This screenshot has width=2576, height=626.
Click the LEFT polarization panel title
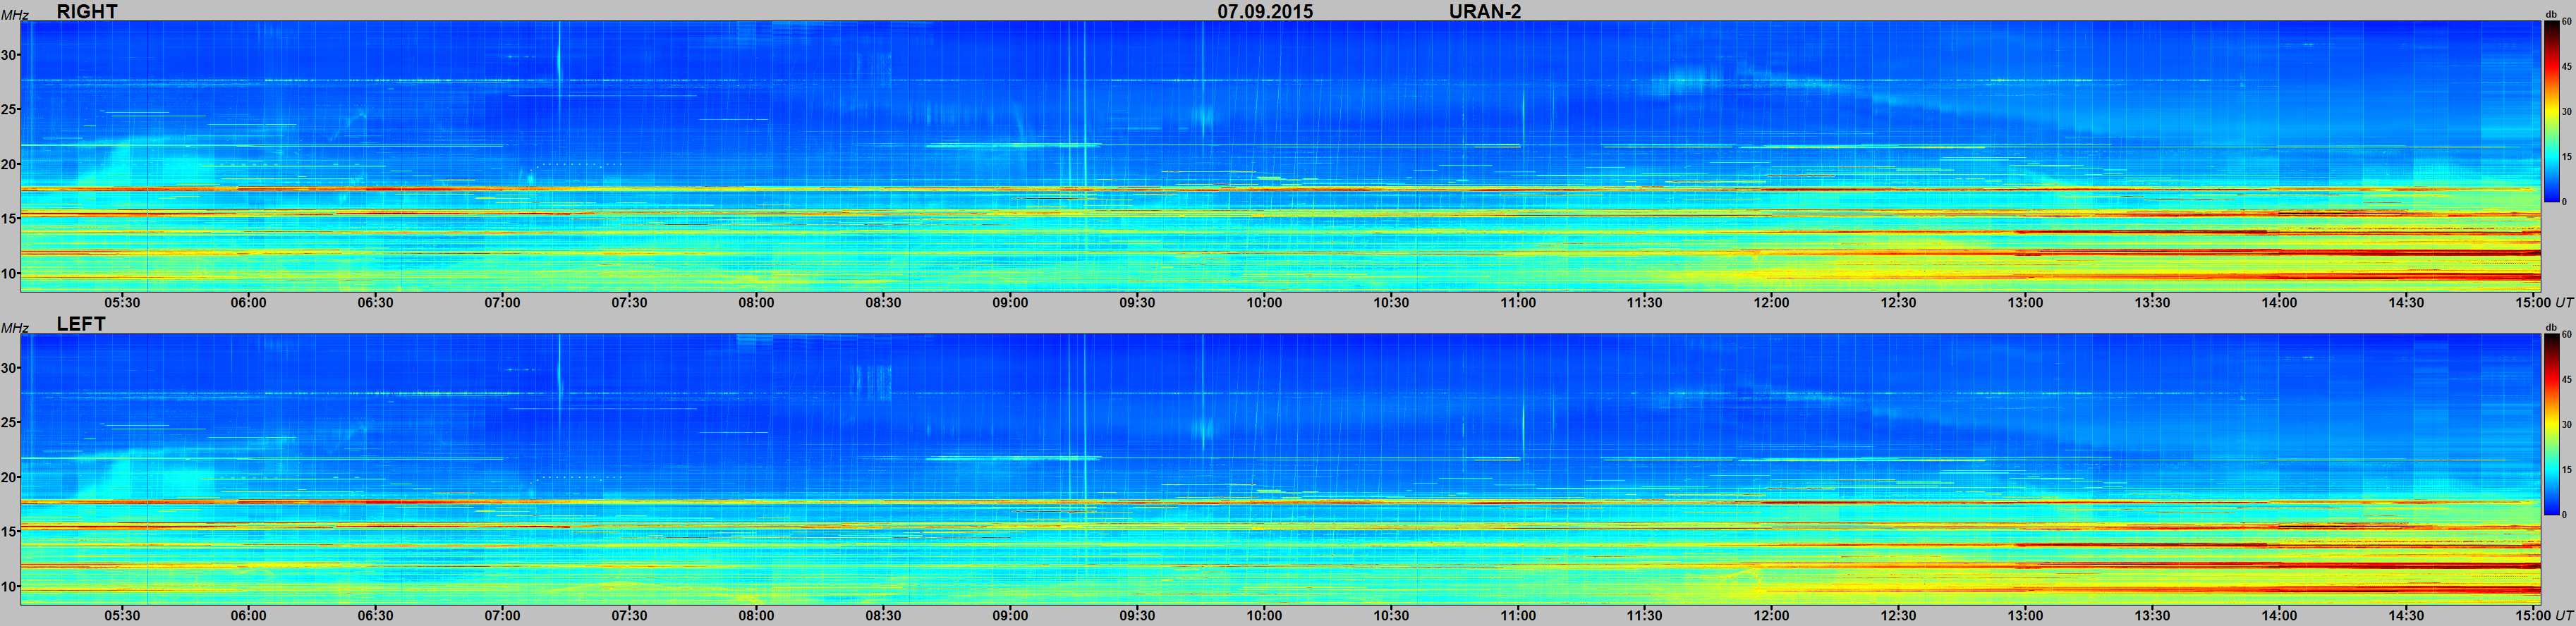[81, 325]
